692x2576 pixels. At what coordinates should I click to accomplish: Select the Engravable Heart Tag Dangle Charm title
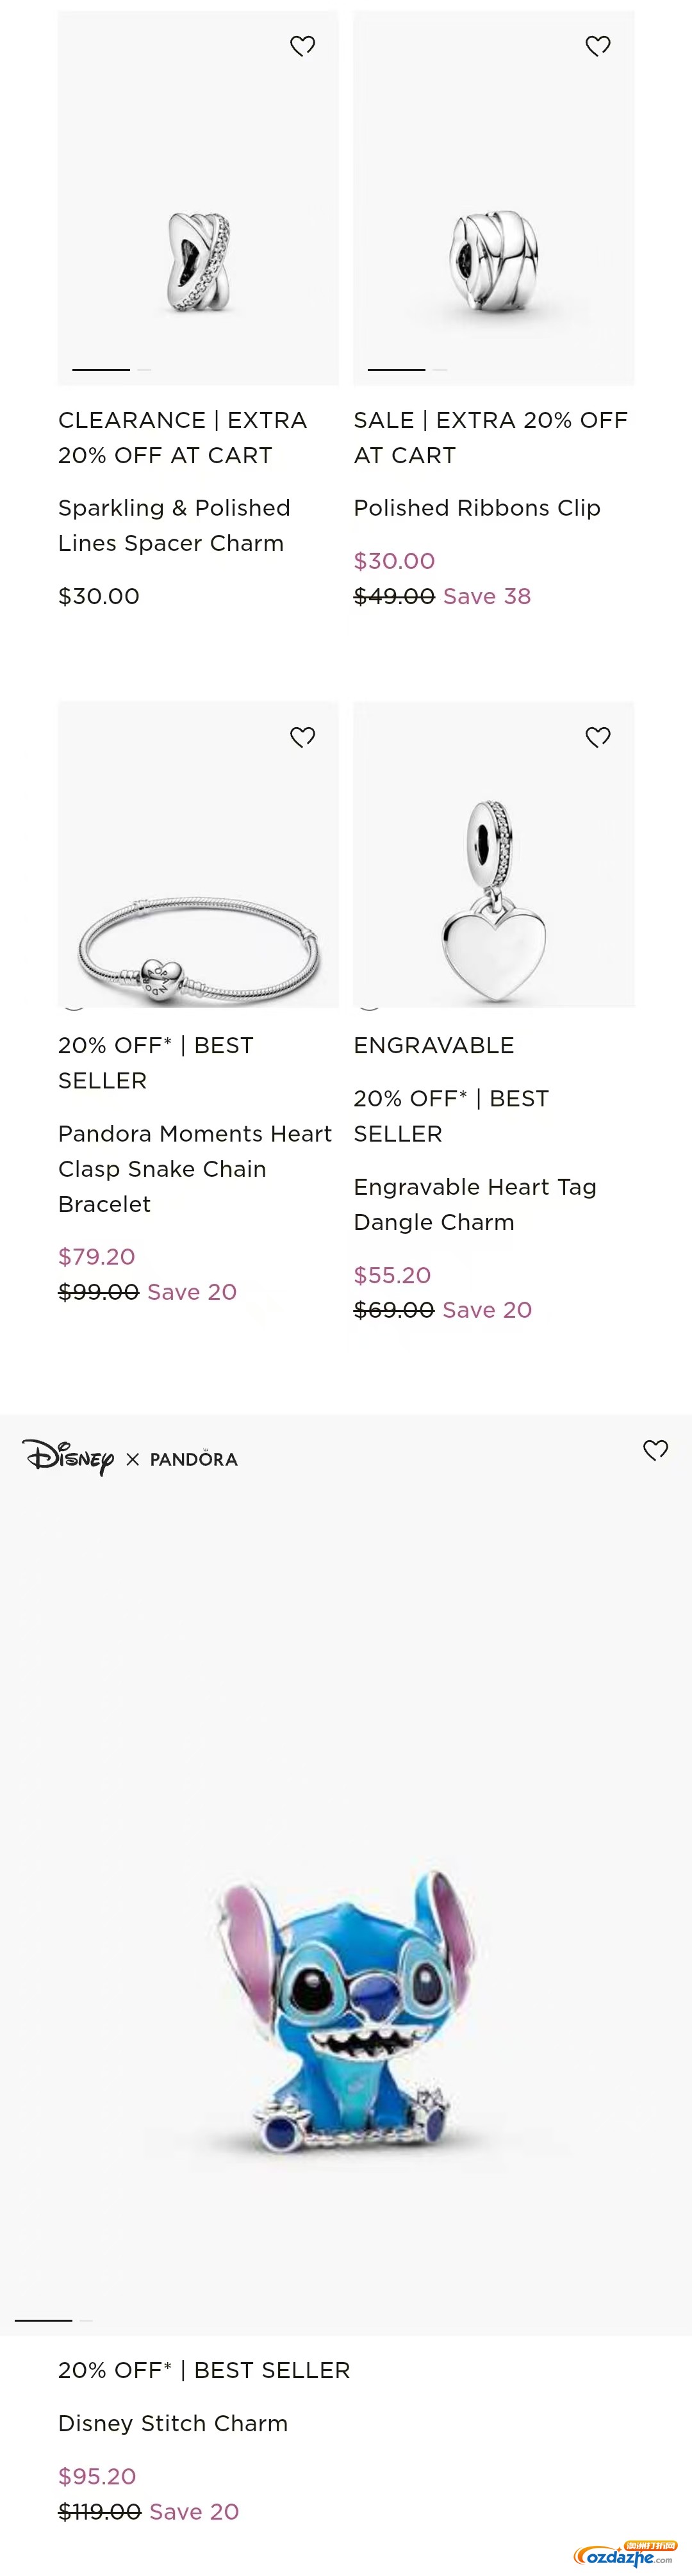point(475,1204)
